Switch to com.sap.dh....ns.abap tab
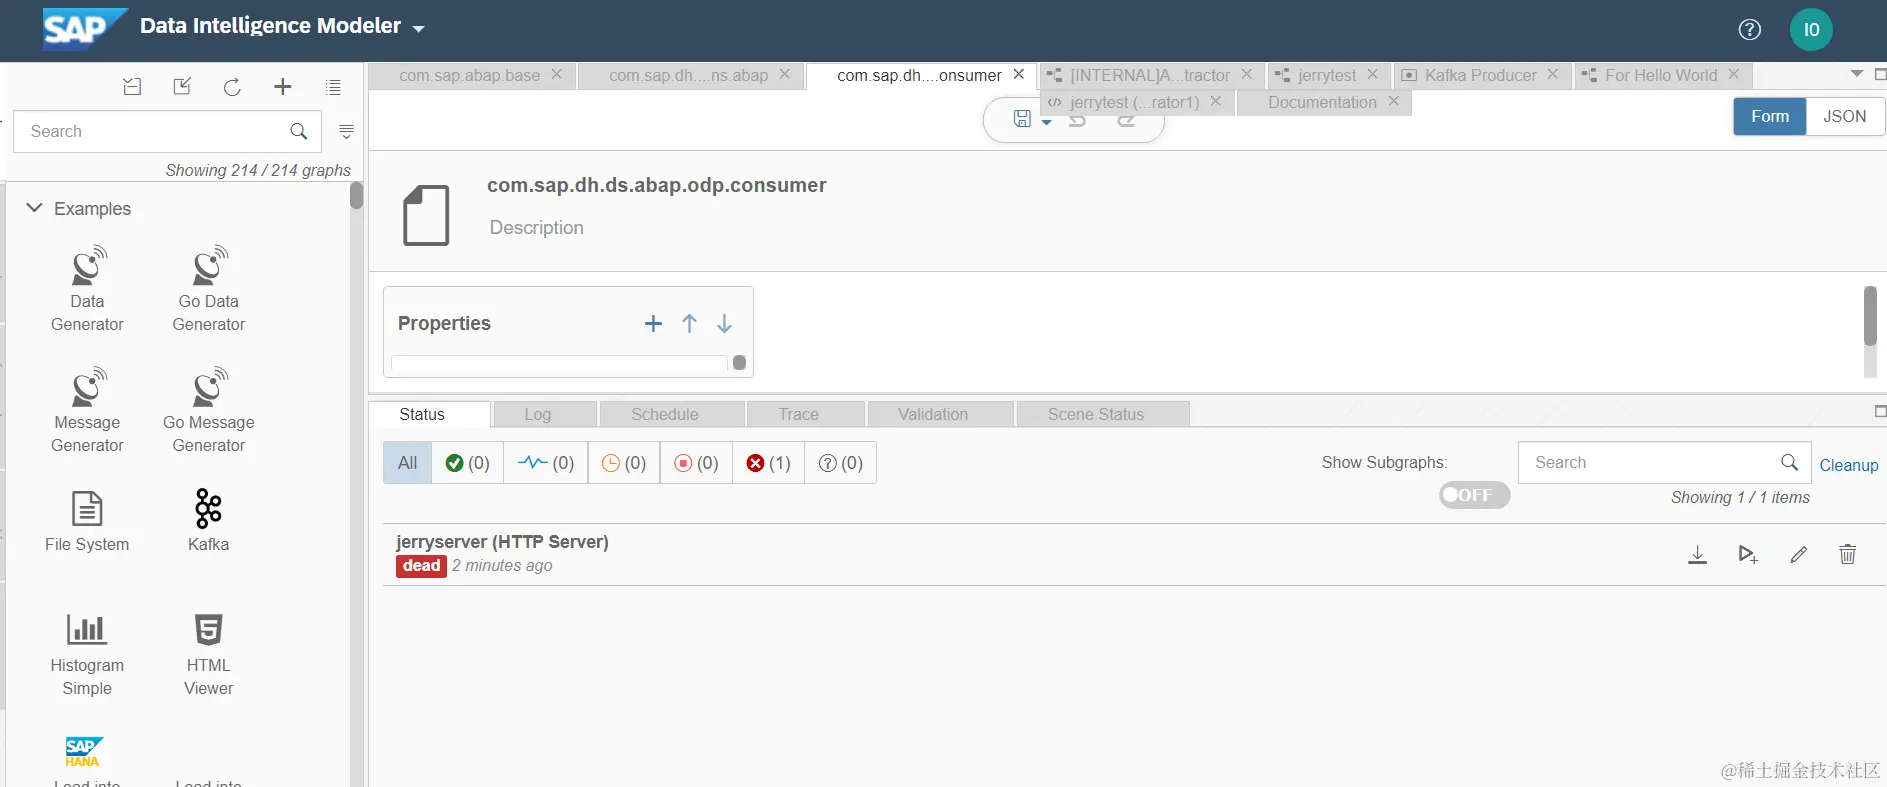The width and height of the screenshot is (1887, 787). 688,75
